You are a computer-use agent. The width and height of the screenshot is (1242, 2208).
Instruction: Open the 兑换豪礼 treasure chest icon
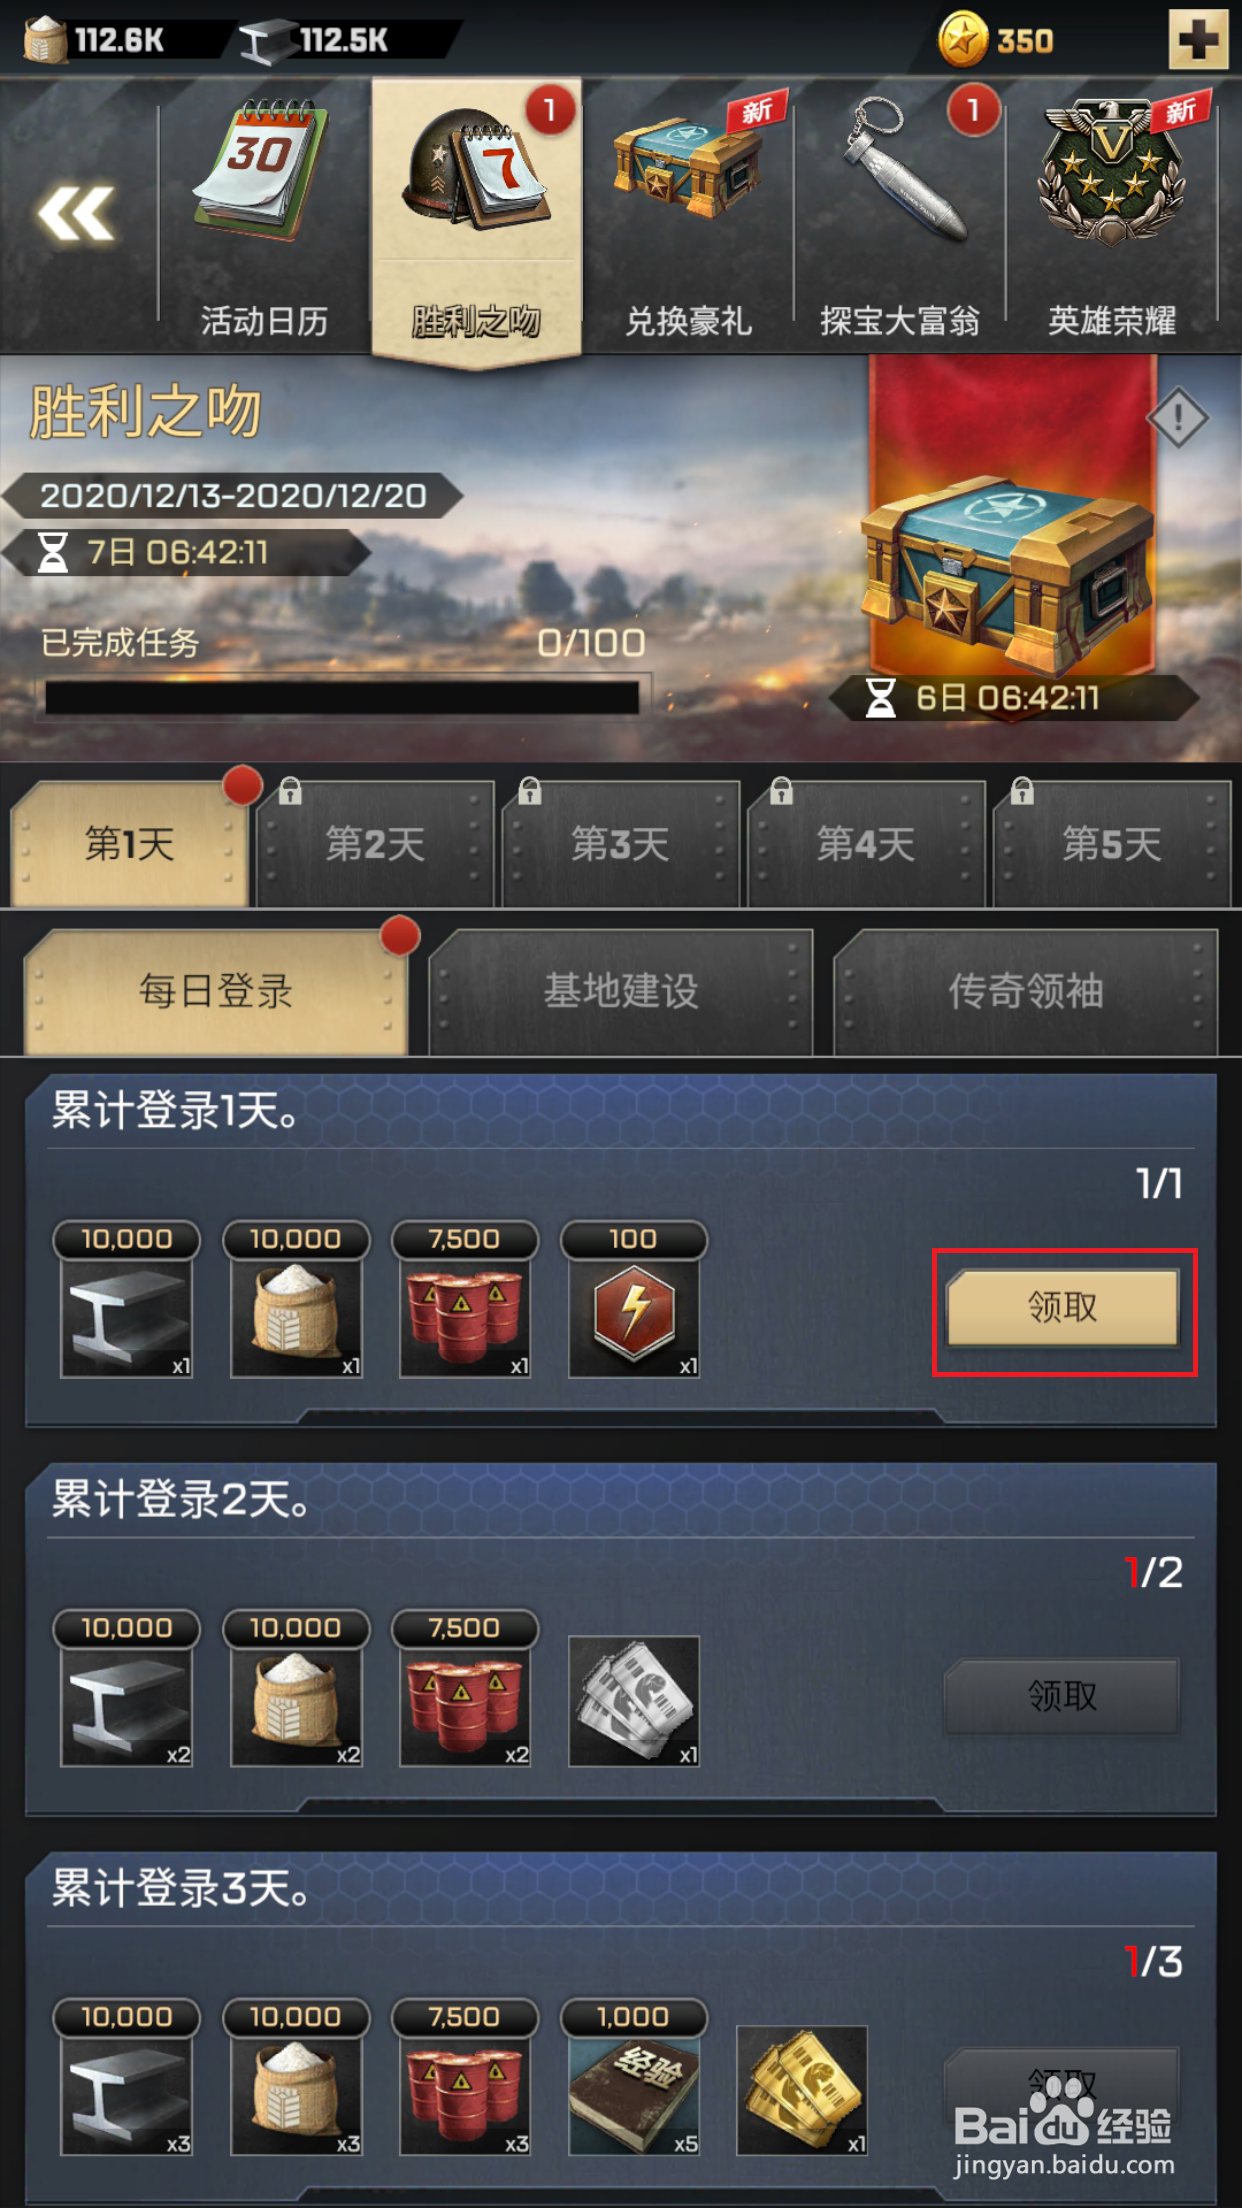click(x=688, y=160)
